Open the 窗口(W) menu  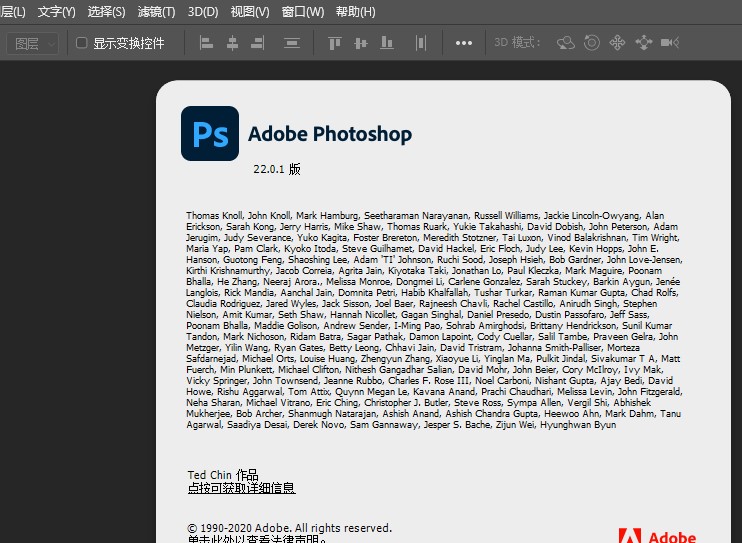tap(303, 12)
